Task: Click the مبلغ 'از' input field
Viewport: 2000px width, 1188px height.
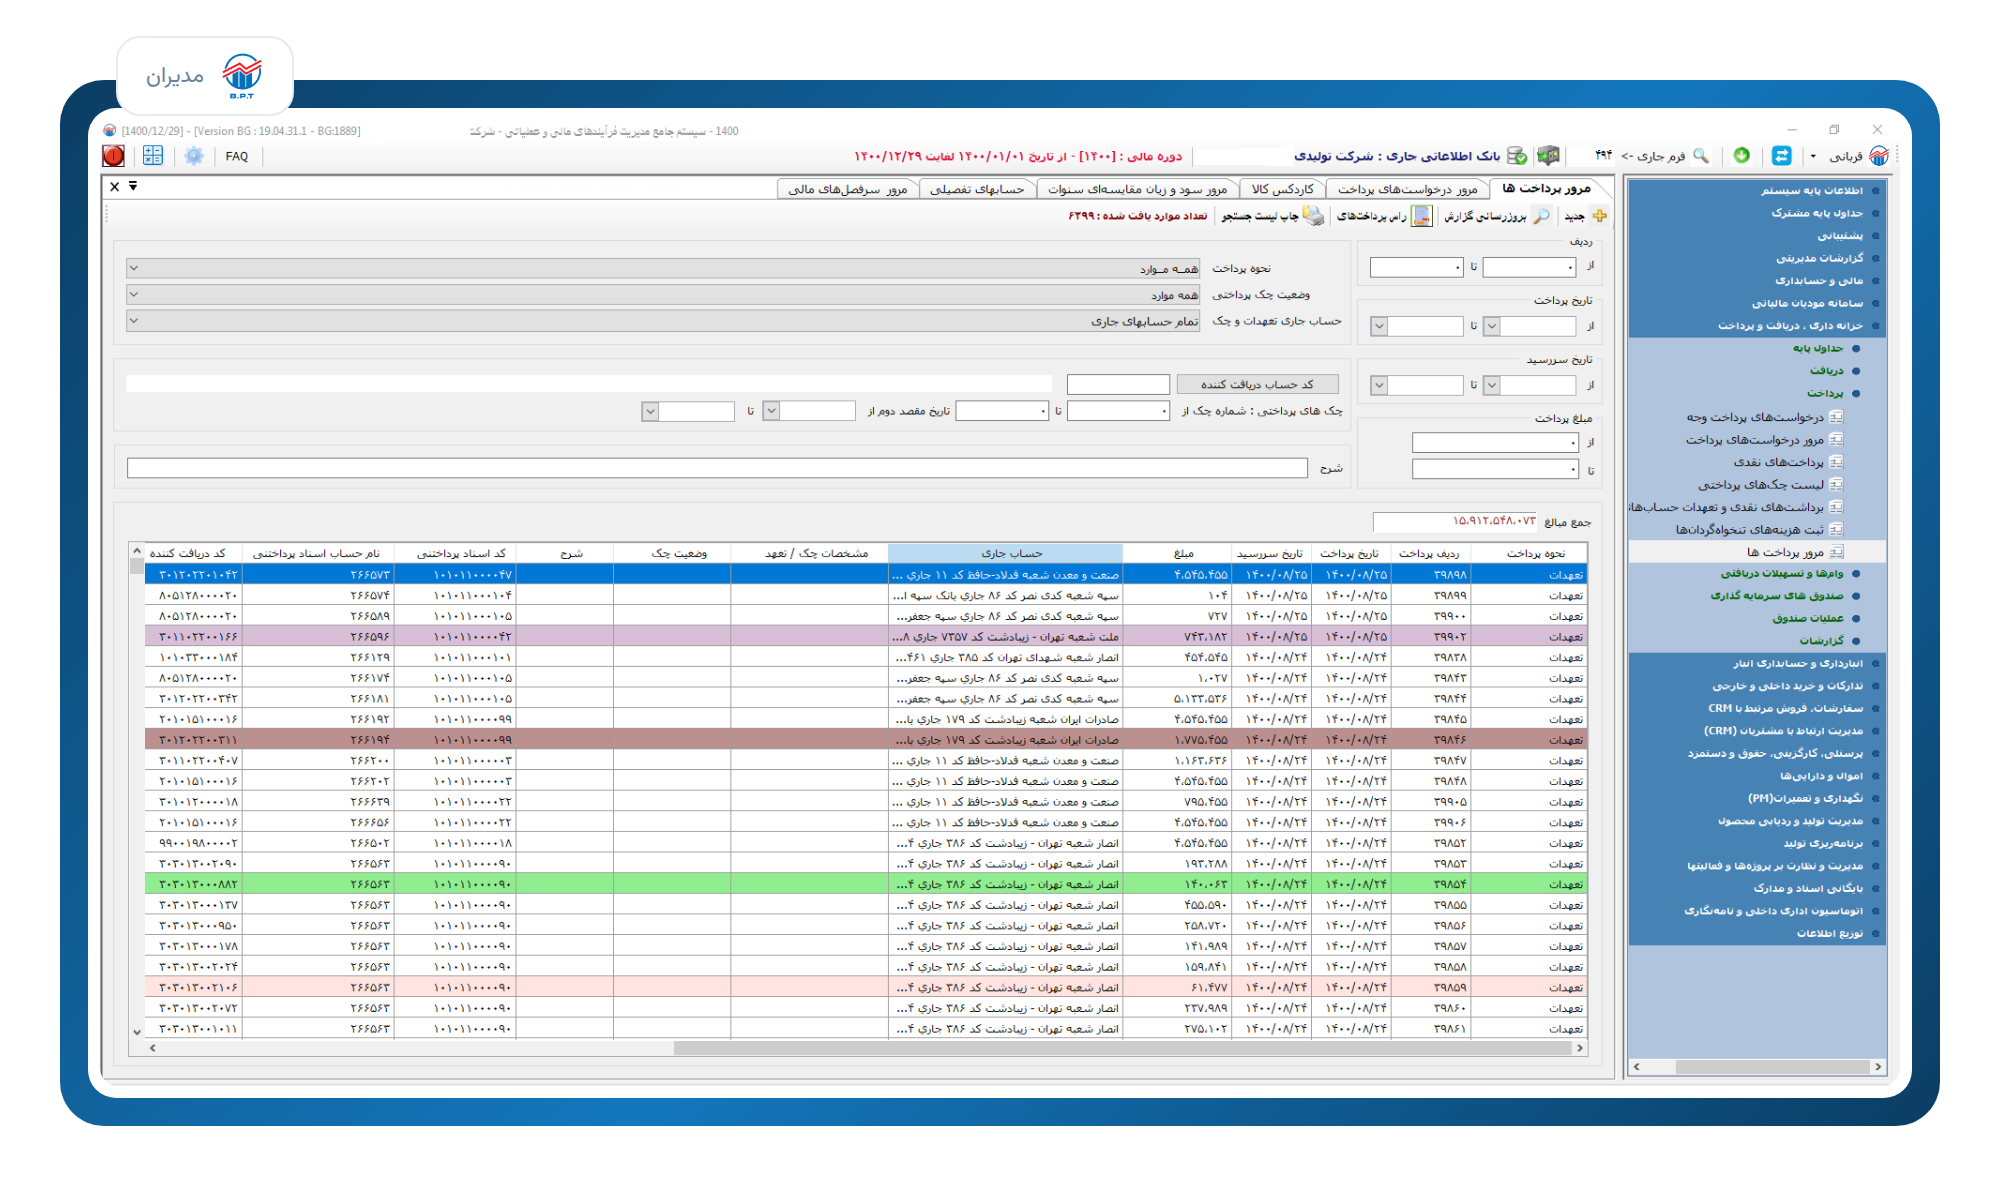Action: point(1495,442)
